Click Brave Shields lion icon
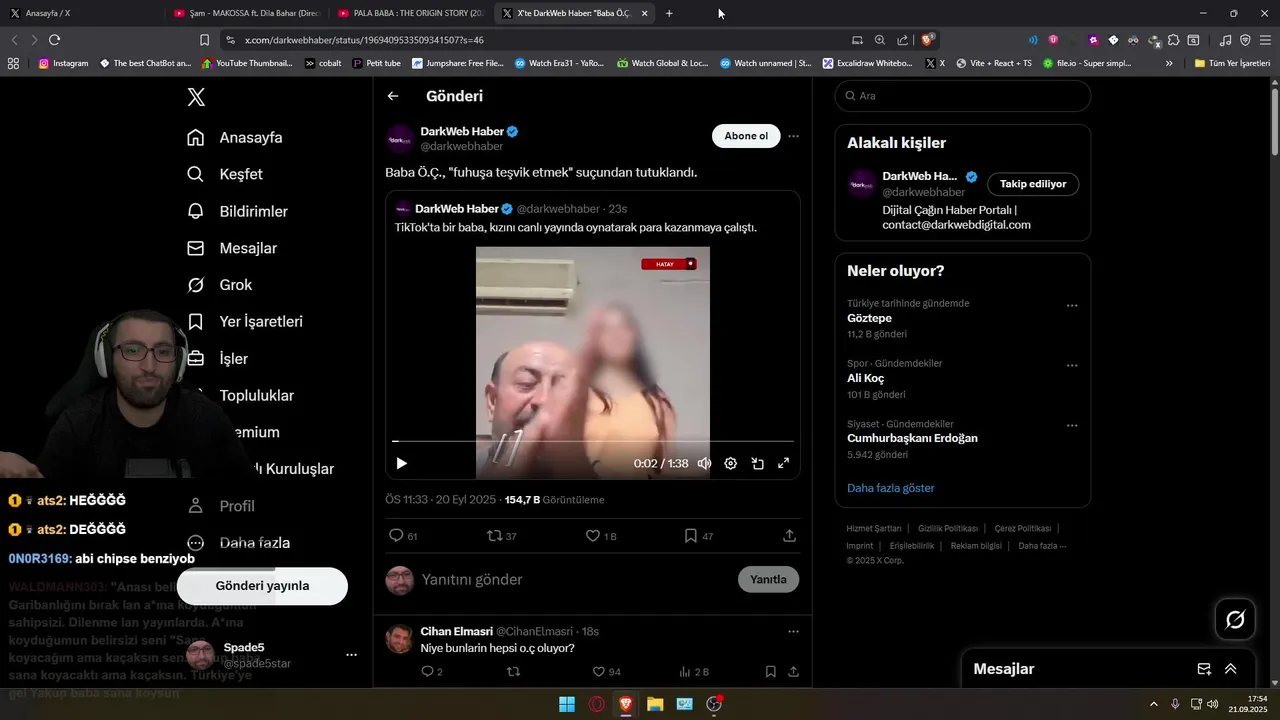 coord(928,40)
